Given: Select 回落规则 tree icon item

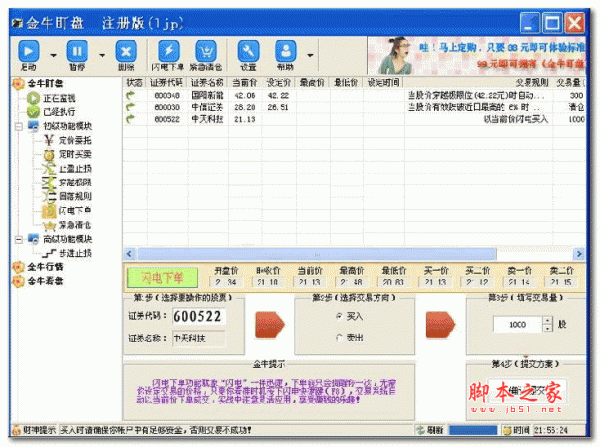Looking at the screenshot, I should (49, 196).
